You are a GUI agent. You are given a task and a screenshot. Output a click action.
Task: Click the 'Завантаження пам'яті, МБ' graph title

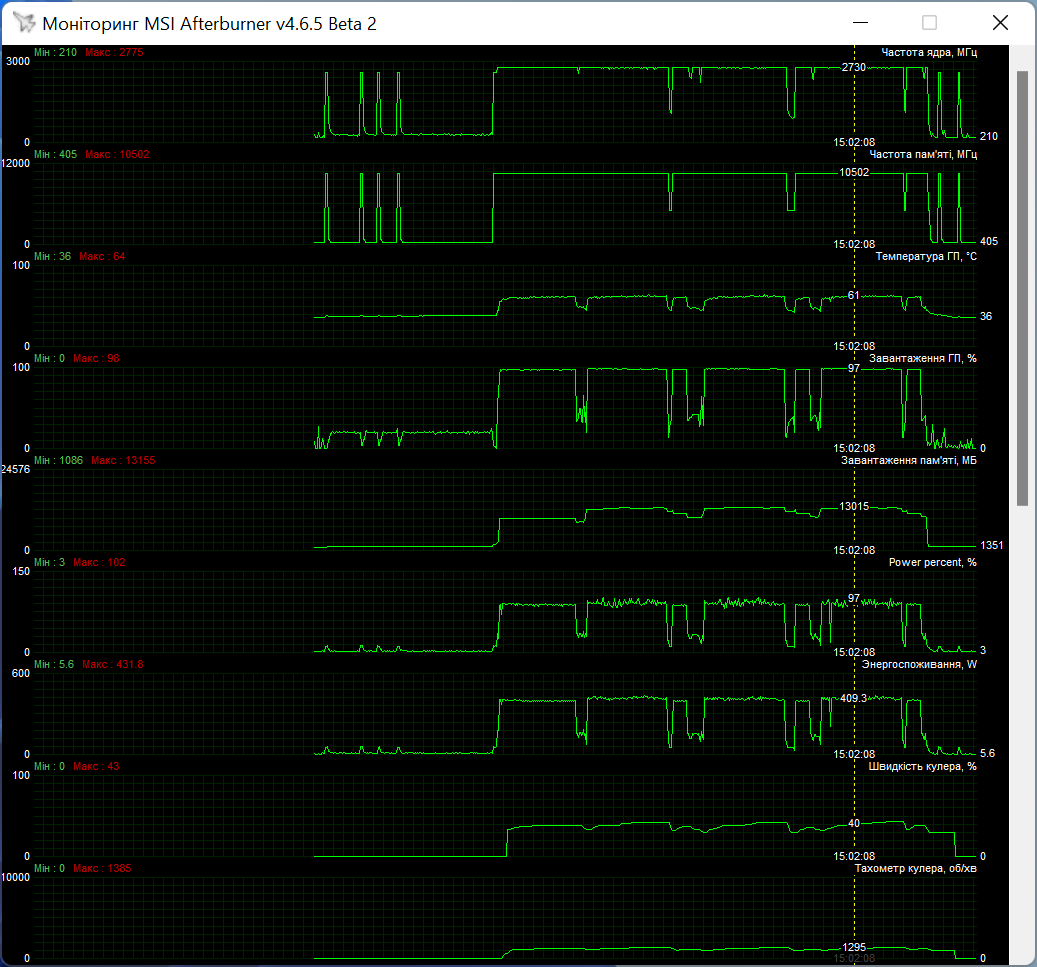909,460
